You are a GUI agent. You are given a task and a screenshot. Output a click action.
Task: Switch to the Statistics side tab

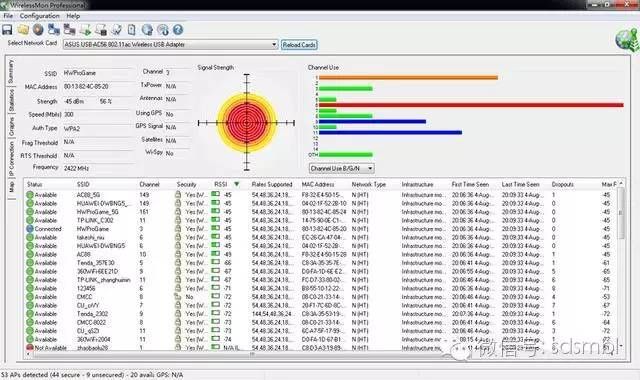tap(11, 100)
